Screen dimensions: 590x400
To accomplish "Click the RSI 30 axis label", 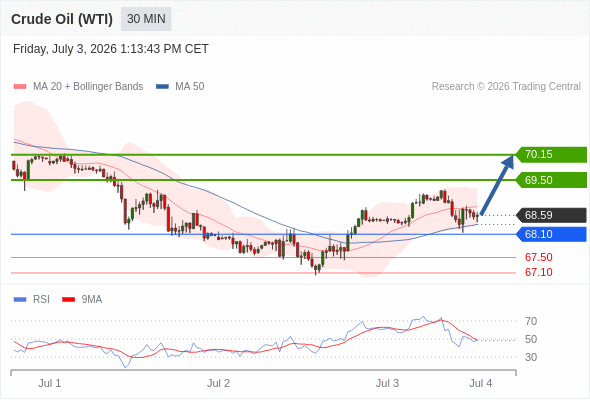I will [531, 357].
